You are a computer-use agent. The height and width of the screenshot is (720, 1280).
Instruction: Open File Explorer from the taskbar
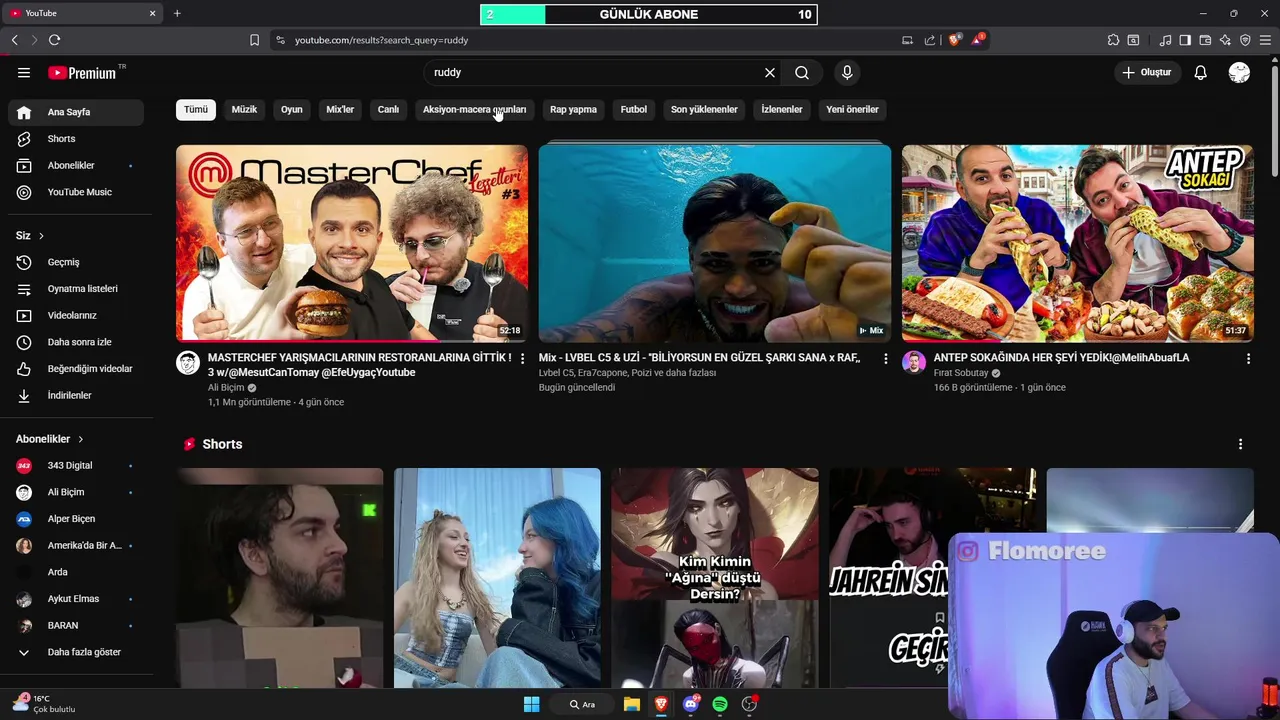click(x=632, y=704)
